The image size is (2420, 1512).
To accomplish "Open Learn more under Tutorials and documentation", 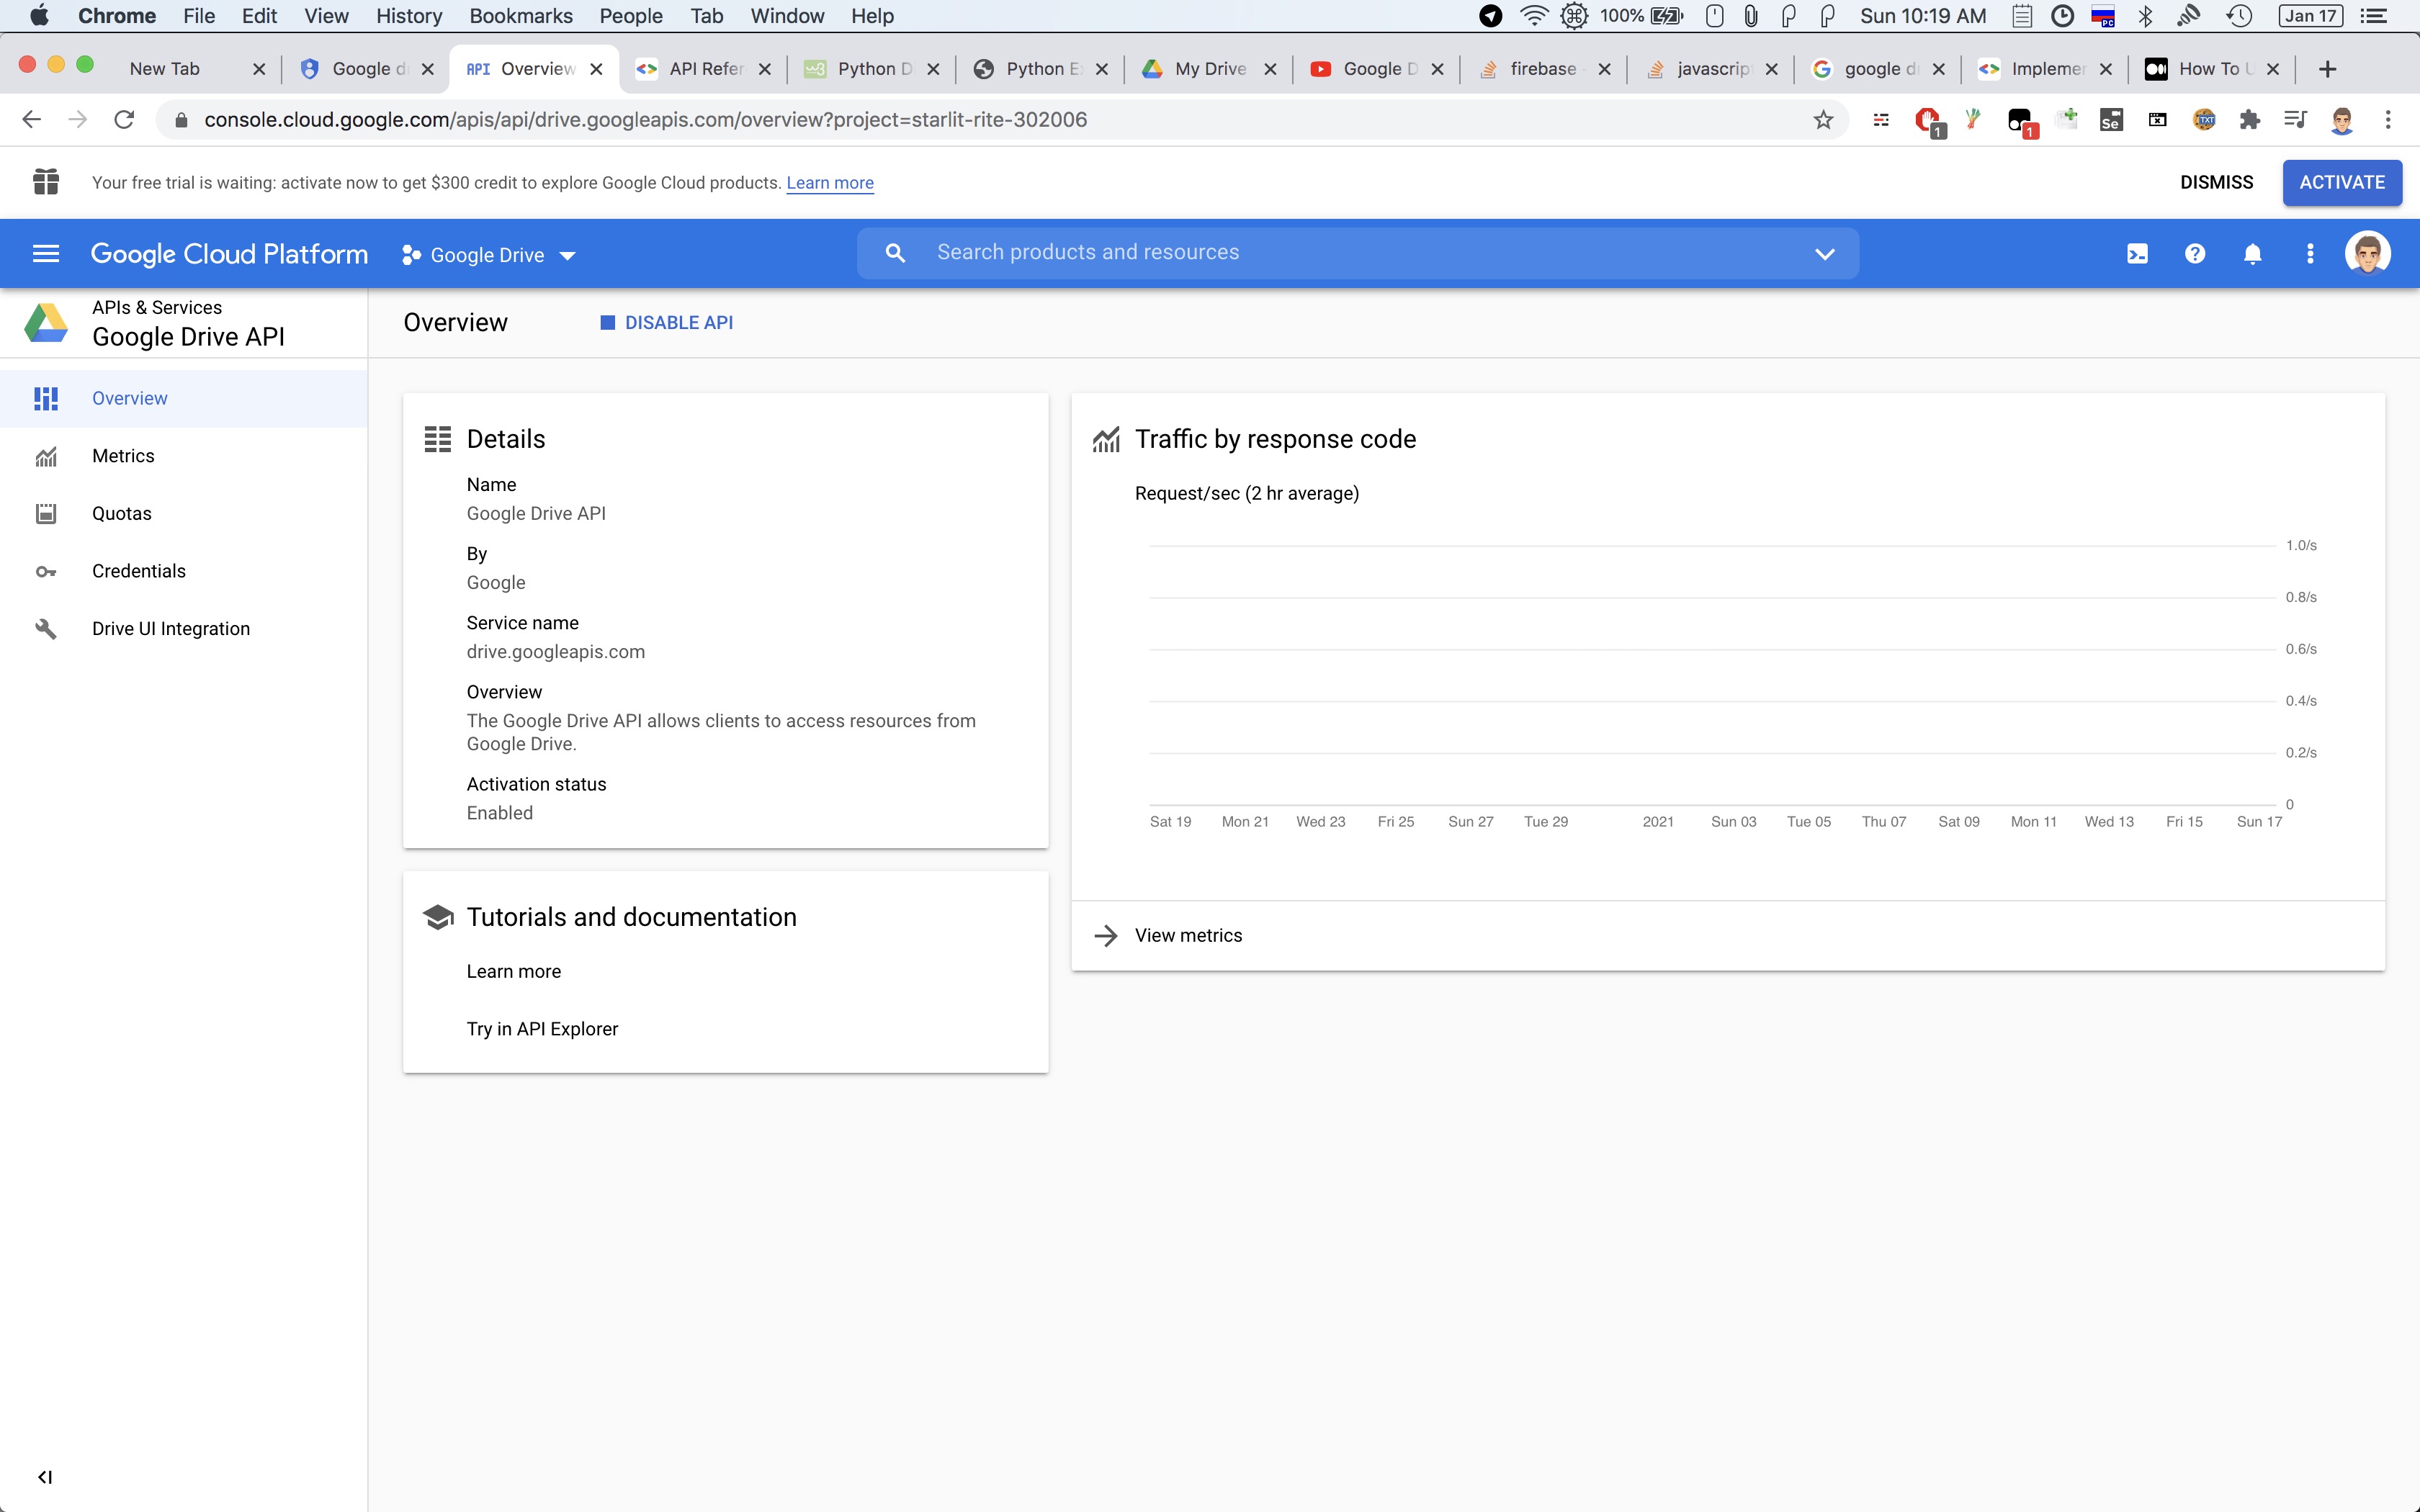I will click(513, 972).
